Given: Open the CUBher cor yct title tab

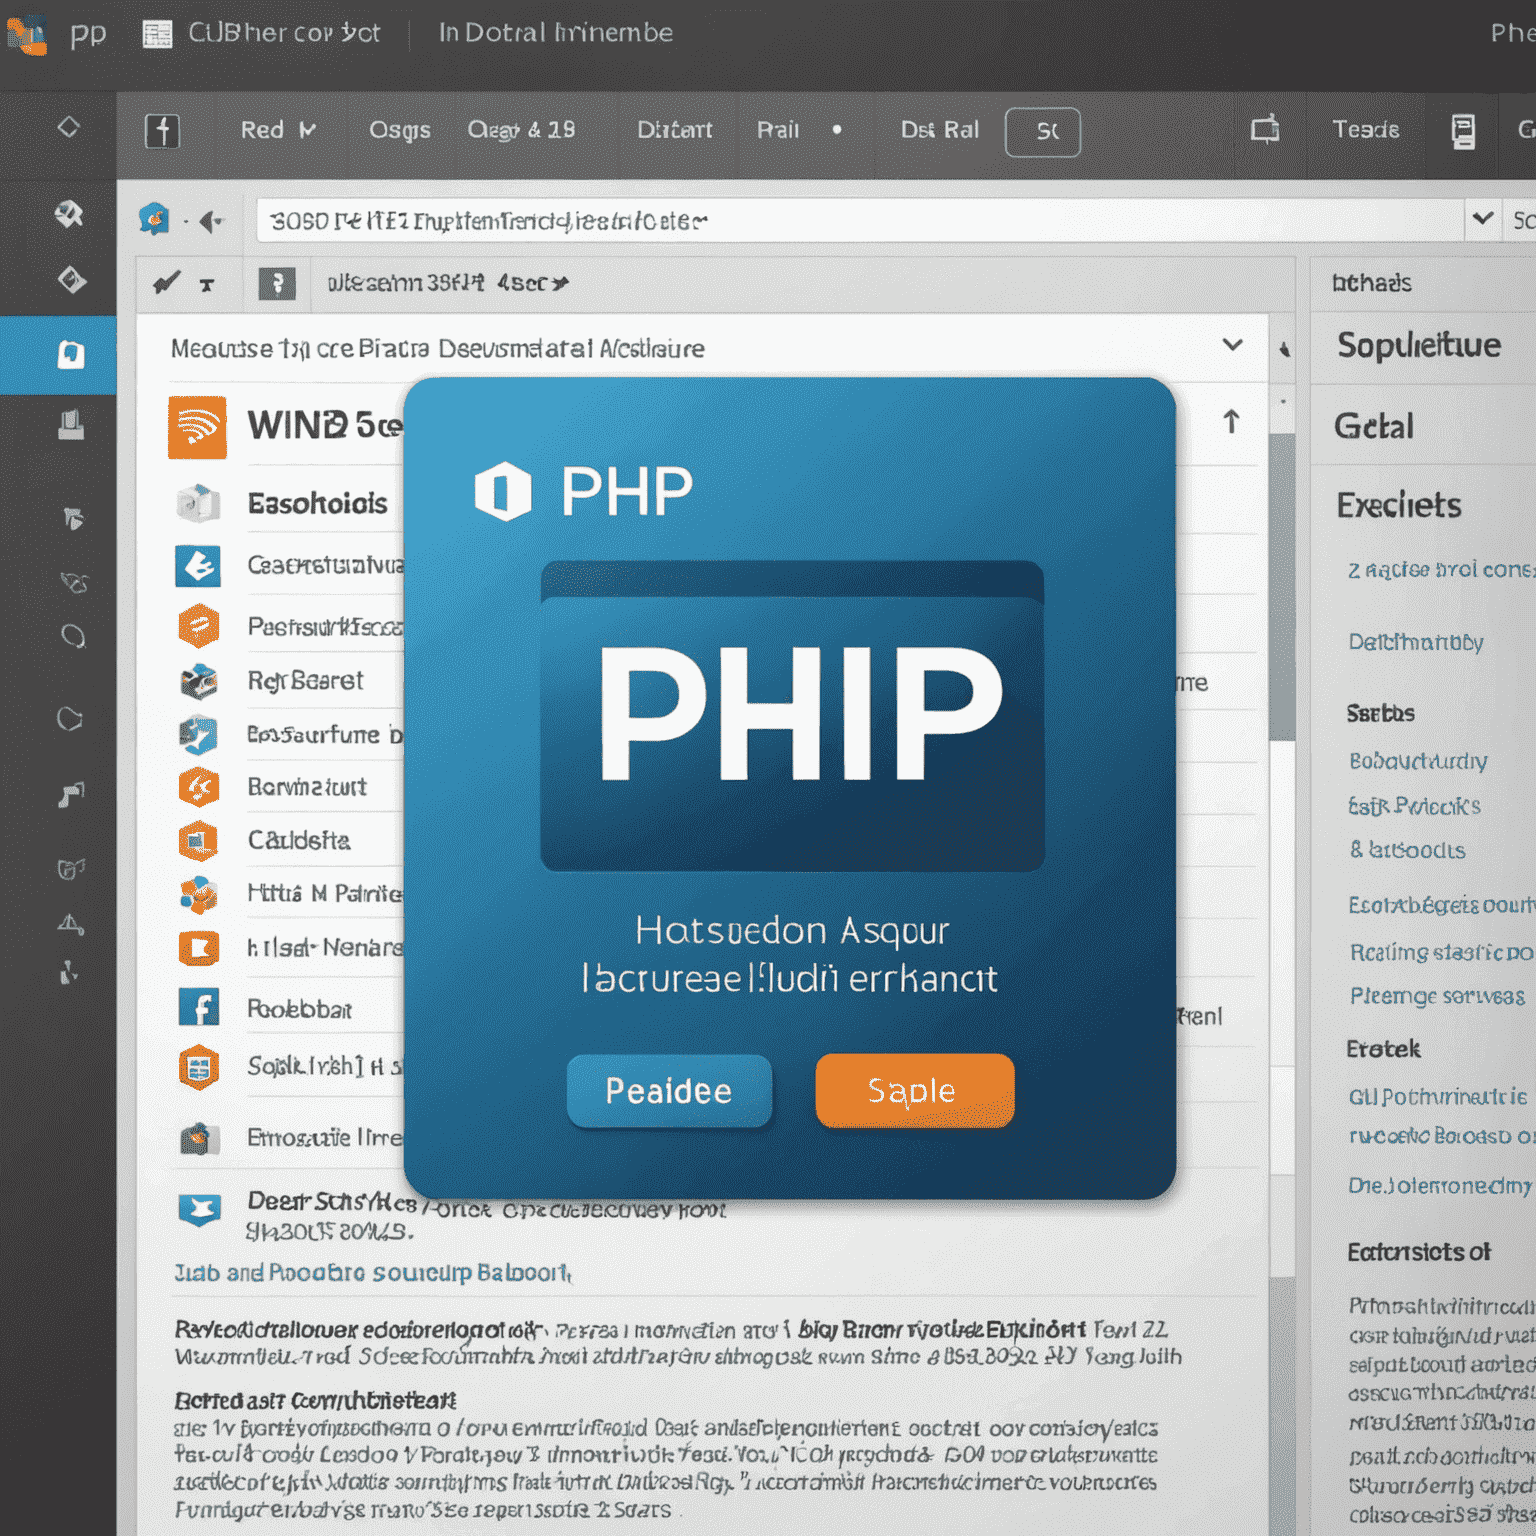Looking at the screenshot, I should [x=262, y=34].
